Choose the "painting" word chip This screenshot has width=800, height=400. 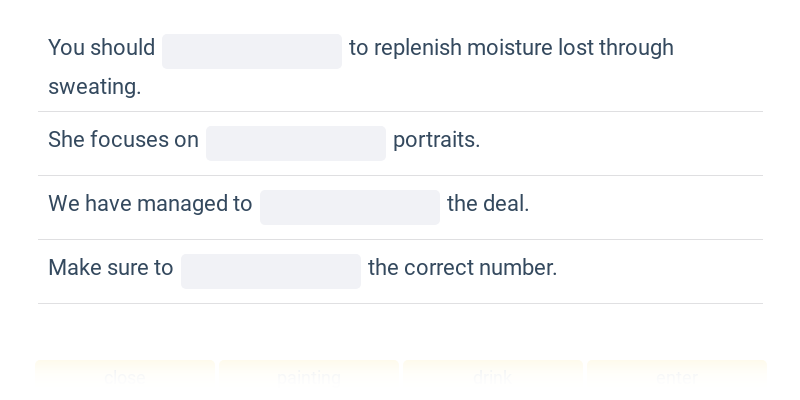(309, 378)
